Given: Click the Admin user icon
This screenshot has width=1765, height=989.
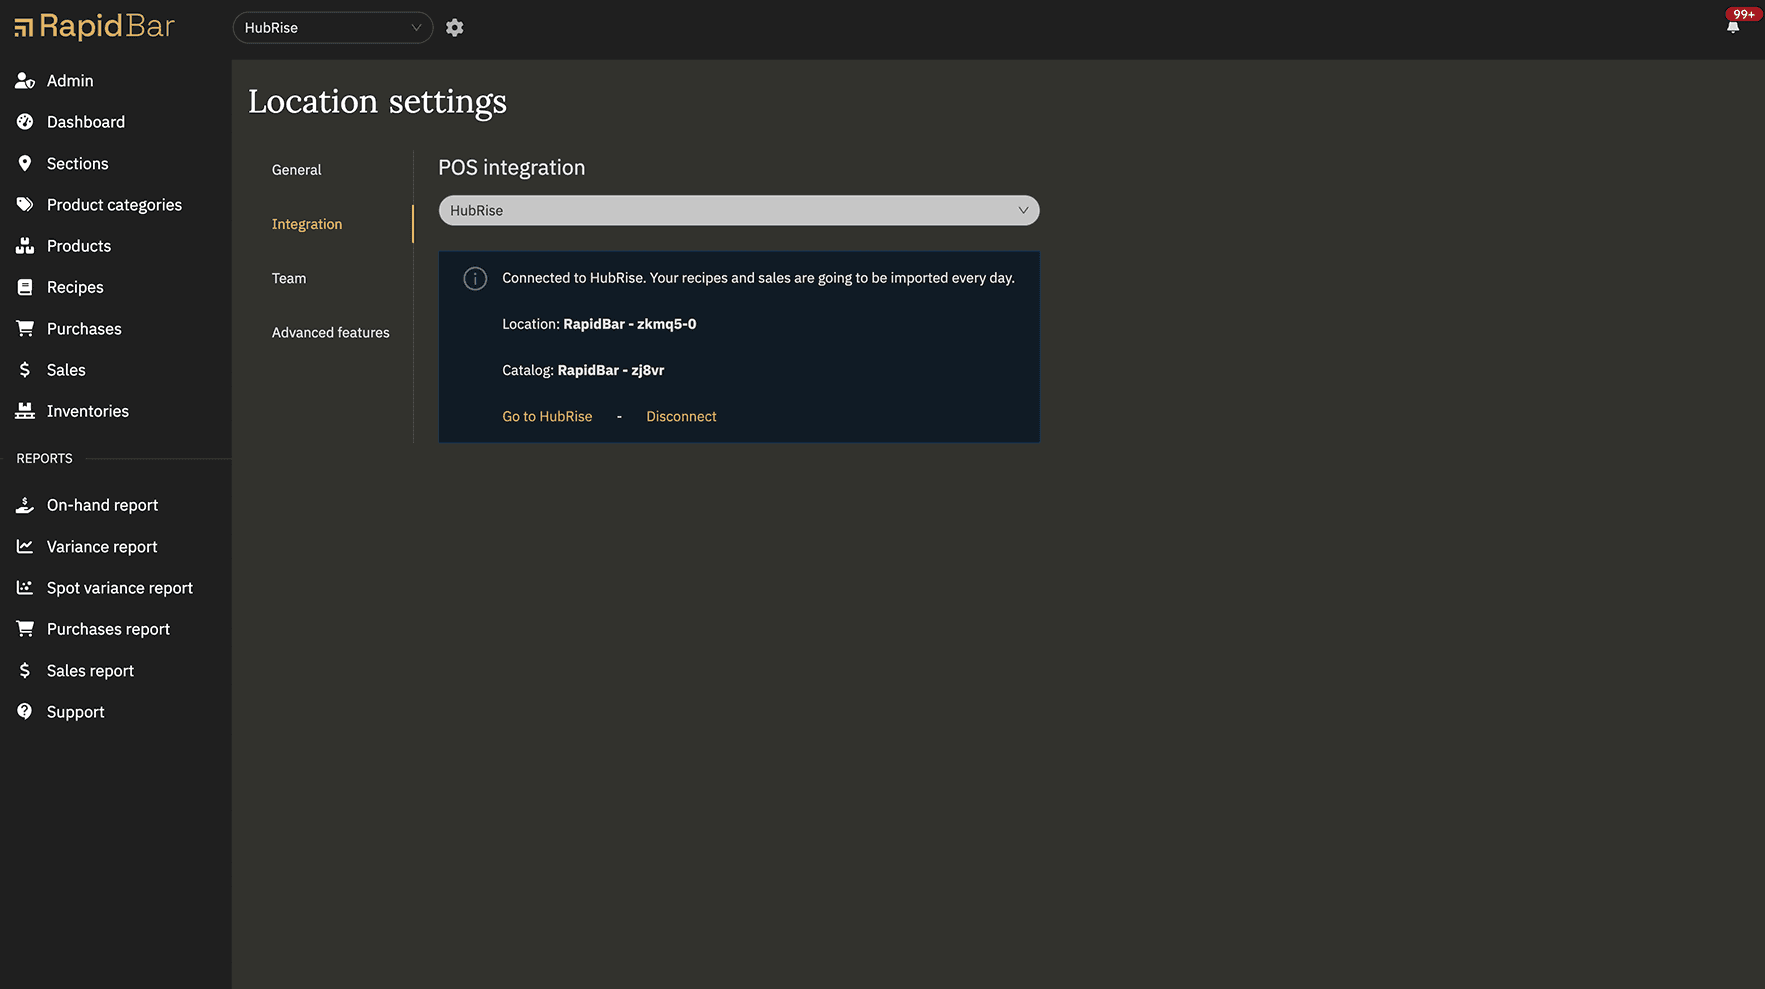Looking at the screenshot, I should point(25,81).
